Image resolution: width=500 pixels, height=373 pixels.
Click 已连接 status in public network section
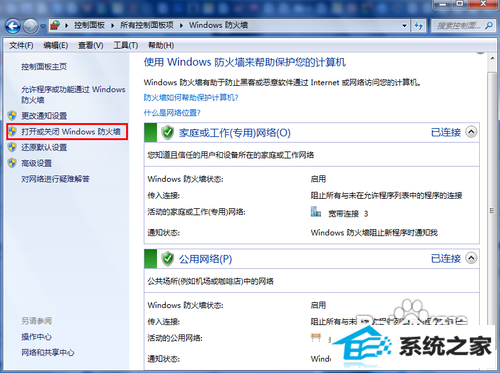click(x=446, y=258)
